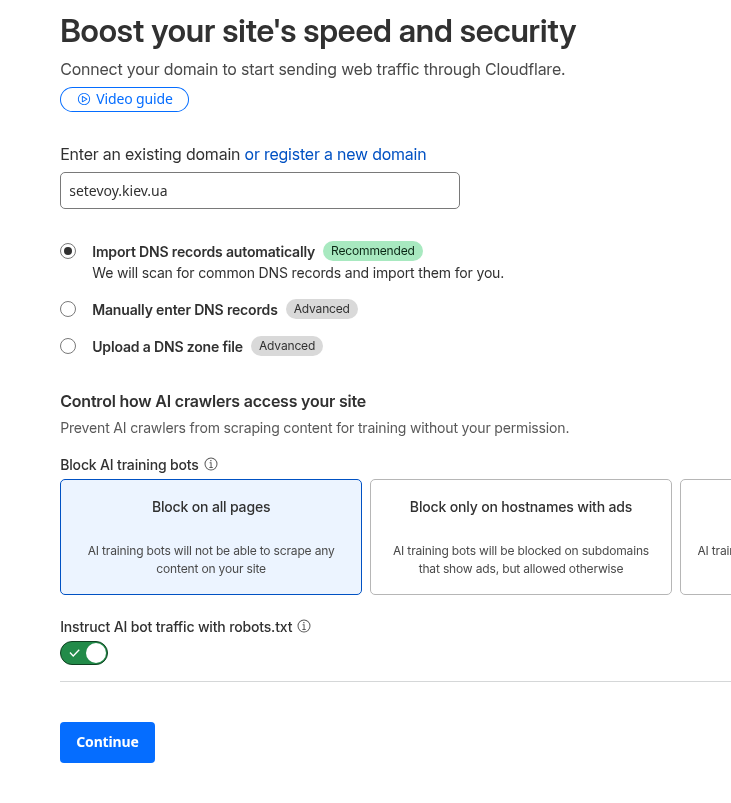This screenshot has height=803, width=731.
Task: Open the Video guide text label
Action: tap(134, 99)
